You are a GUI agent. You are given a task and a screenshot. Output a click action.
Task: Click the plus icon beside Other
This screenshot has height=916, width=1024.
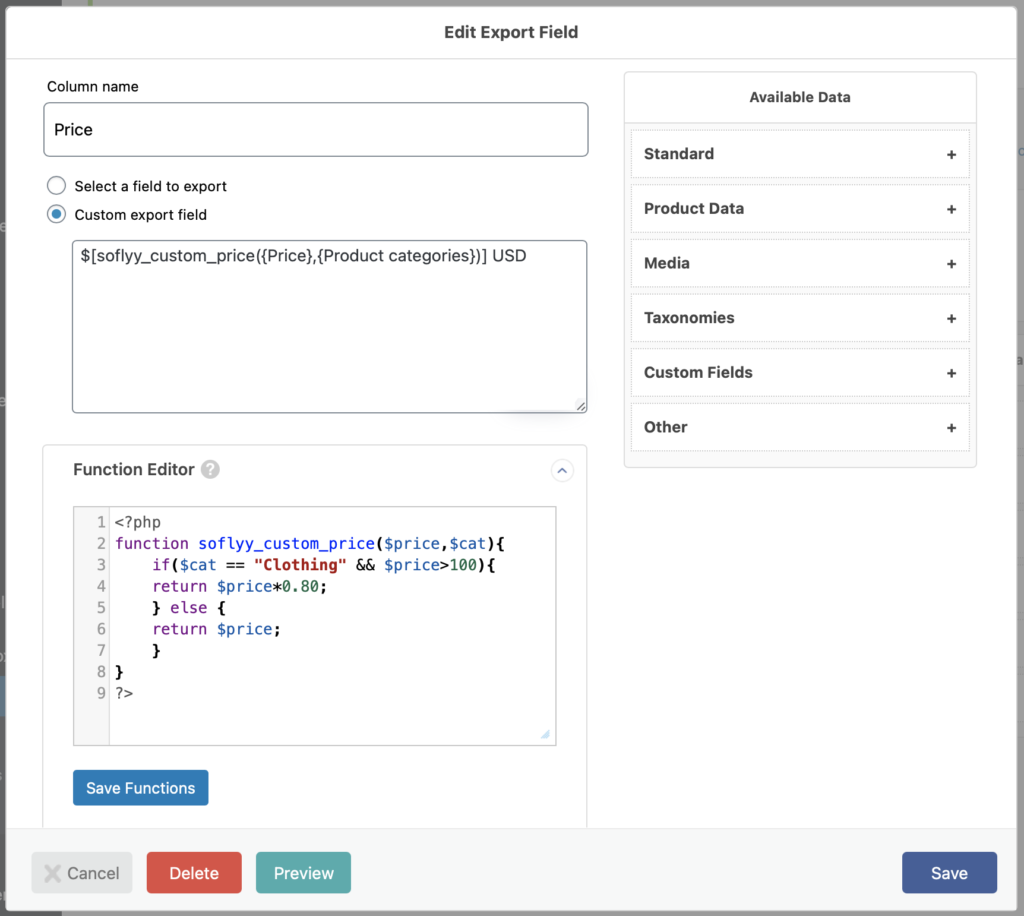(951, 428)
